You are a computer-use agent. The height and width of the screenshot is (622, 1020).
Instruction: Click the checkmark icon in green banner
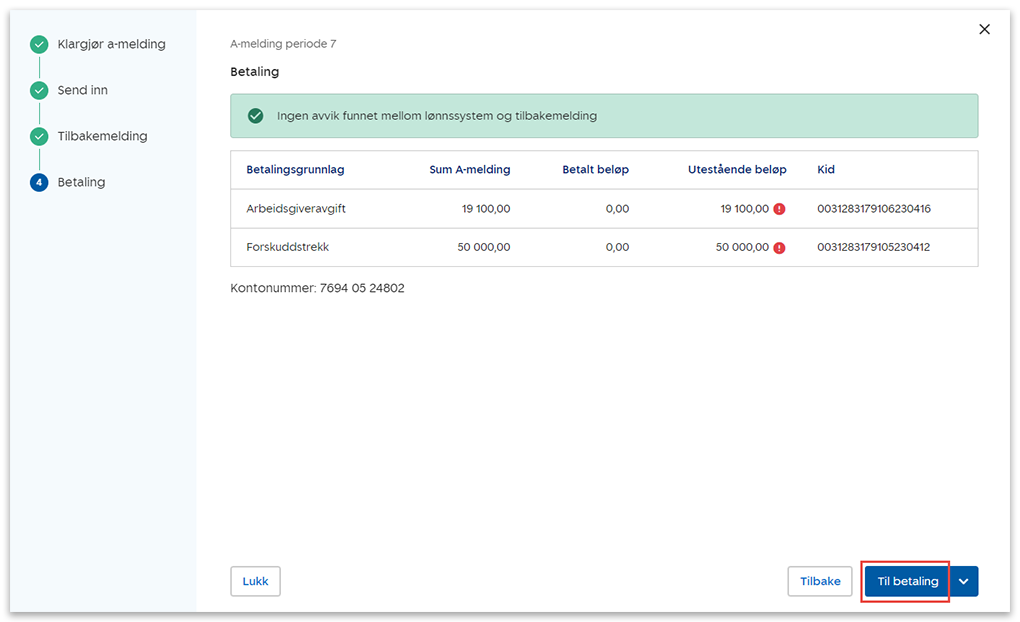[255, 116]
